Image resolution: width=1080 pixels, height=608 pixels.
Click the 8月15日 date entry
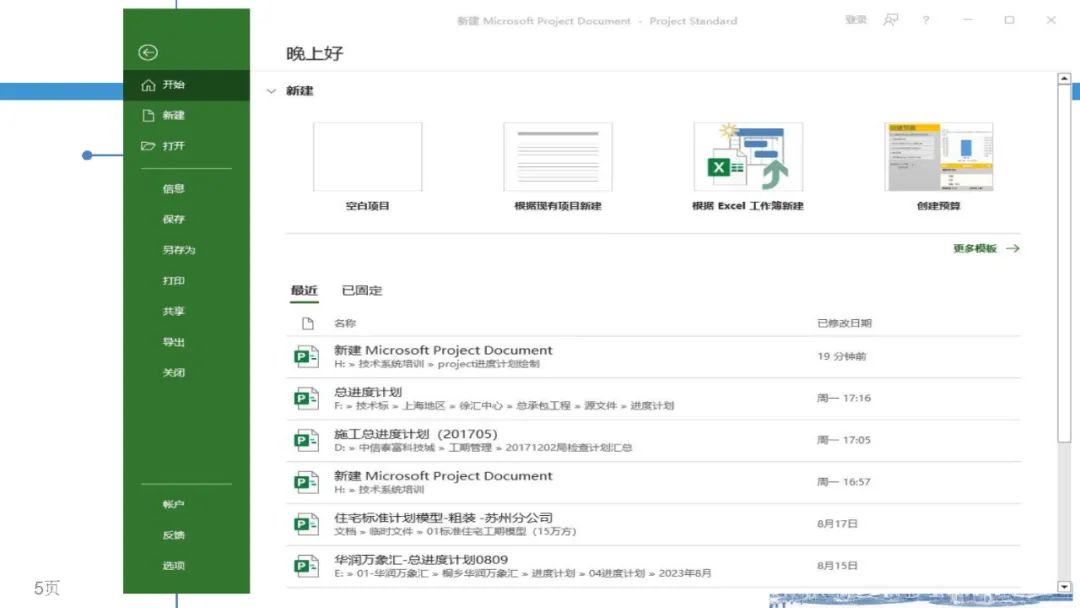click(838, 566)
